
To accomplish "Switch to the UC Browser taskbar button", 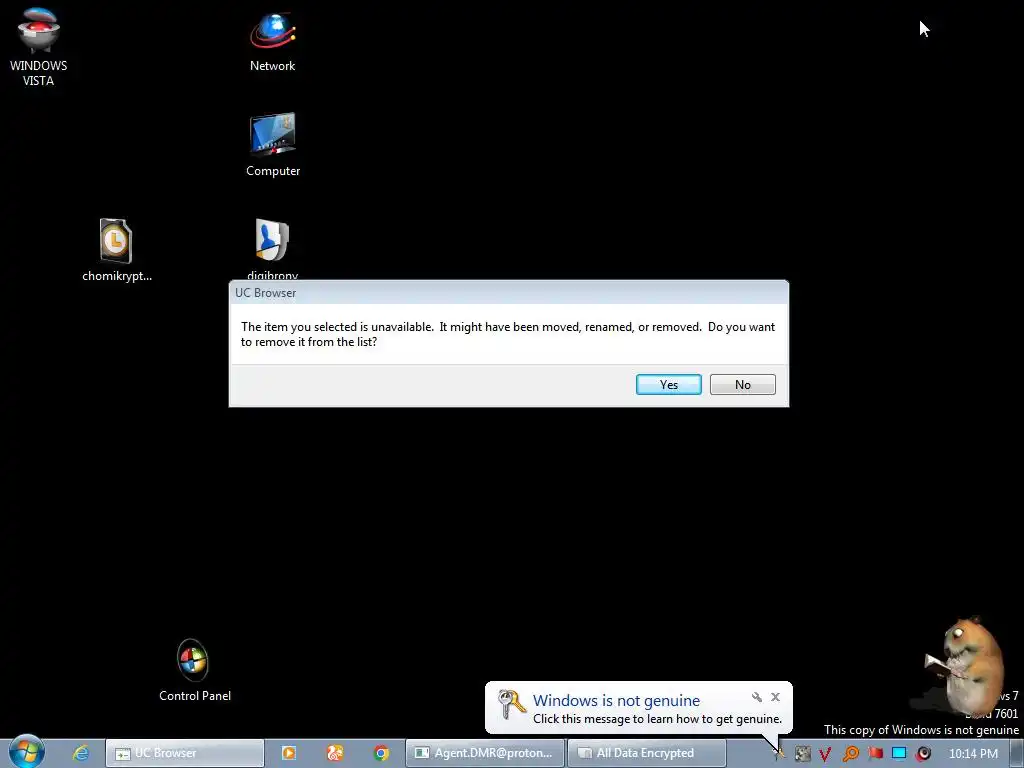I will pyautogui.click(x=185, y=753).
